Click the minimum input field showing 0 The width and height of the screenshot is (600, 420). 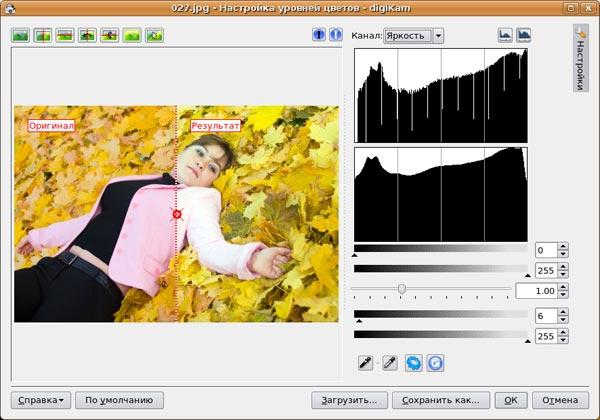point(546,250)
